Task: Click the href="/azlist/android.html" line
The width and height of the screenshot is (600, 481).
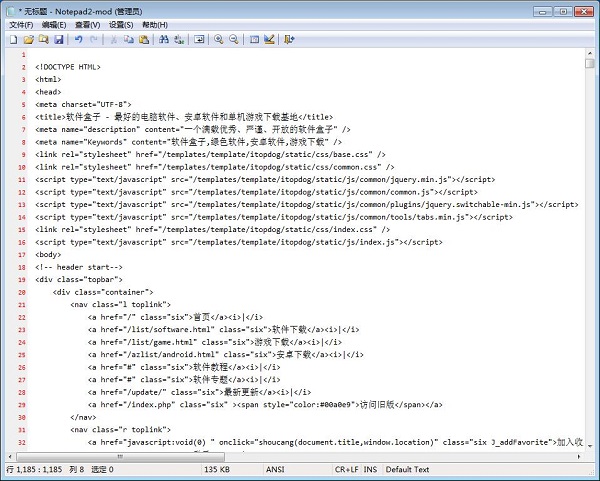Action: point(226,355)
